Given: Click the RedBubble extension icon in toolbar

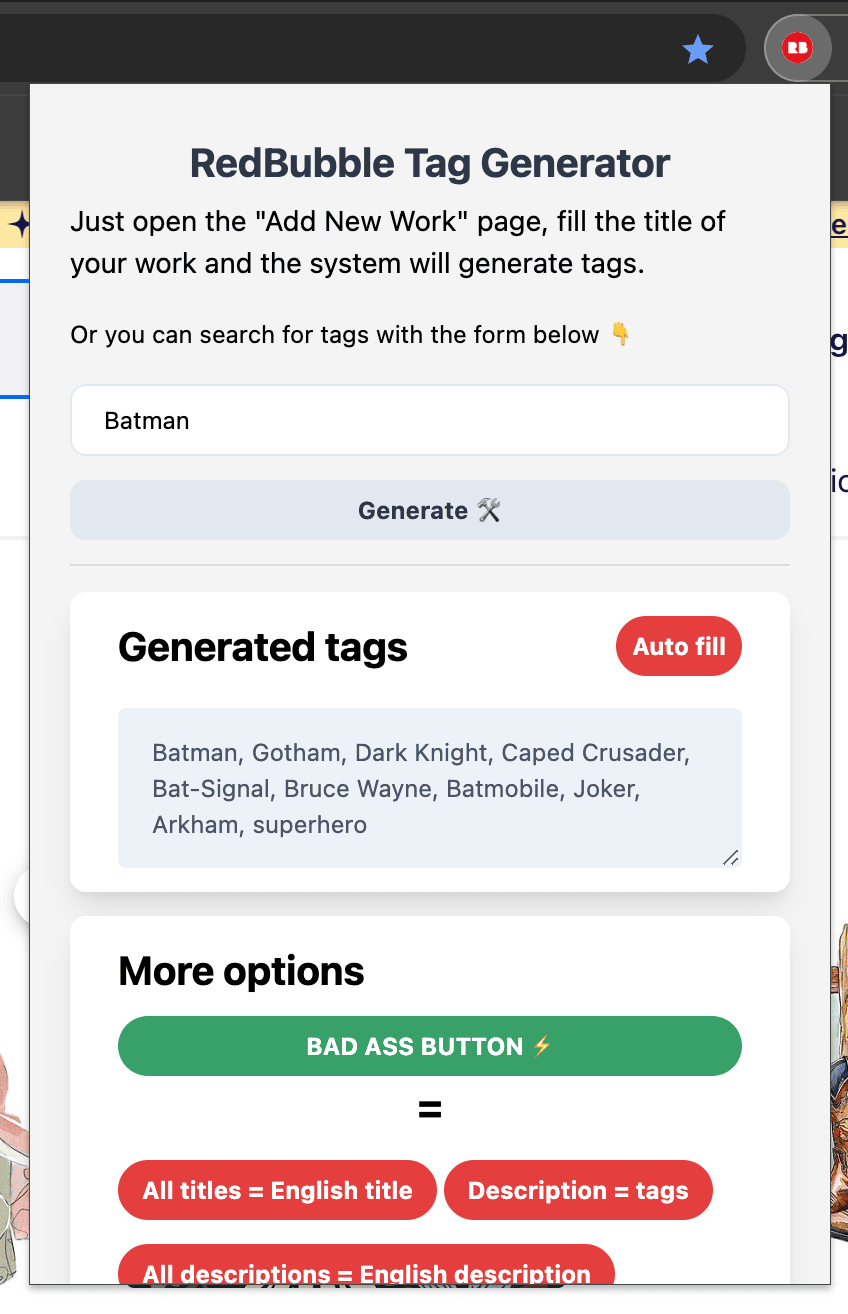Looking at the screenshot, I should [797, 47].
